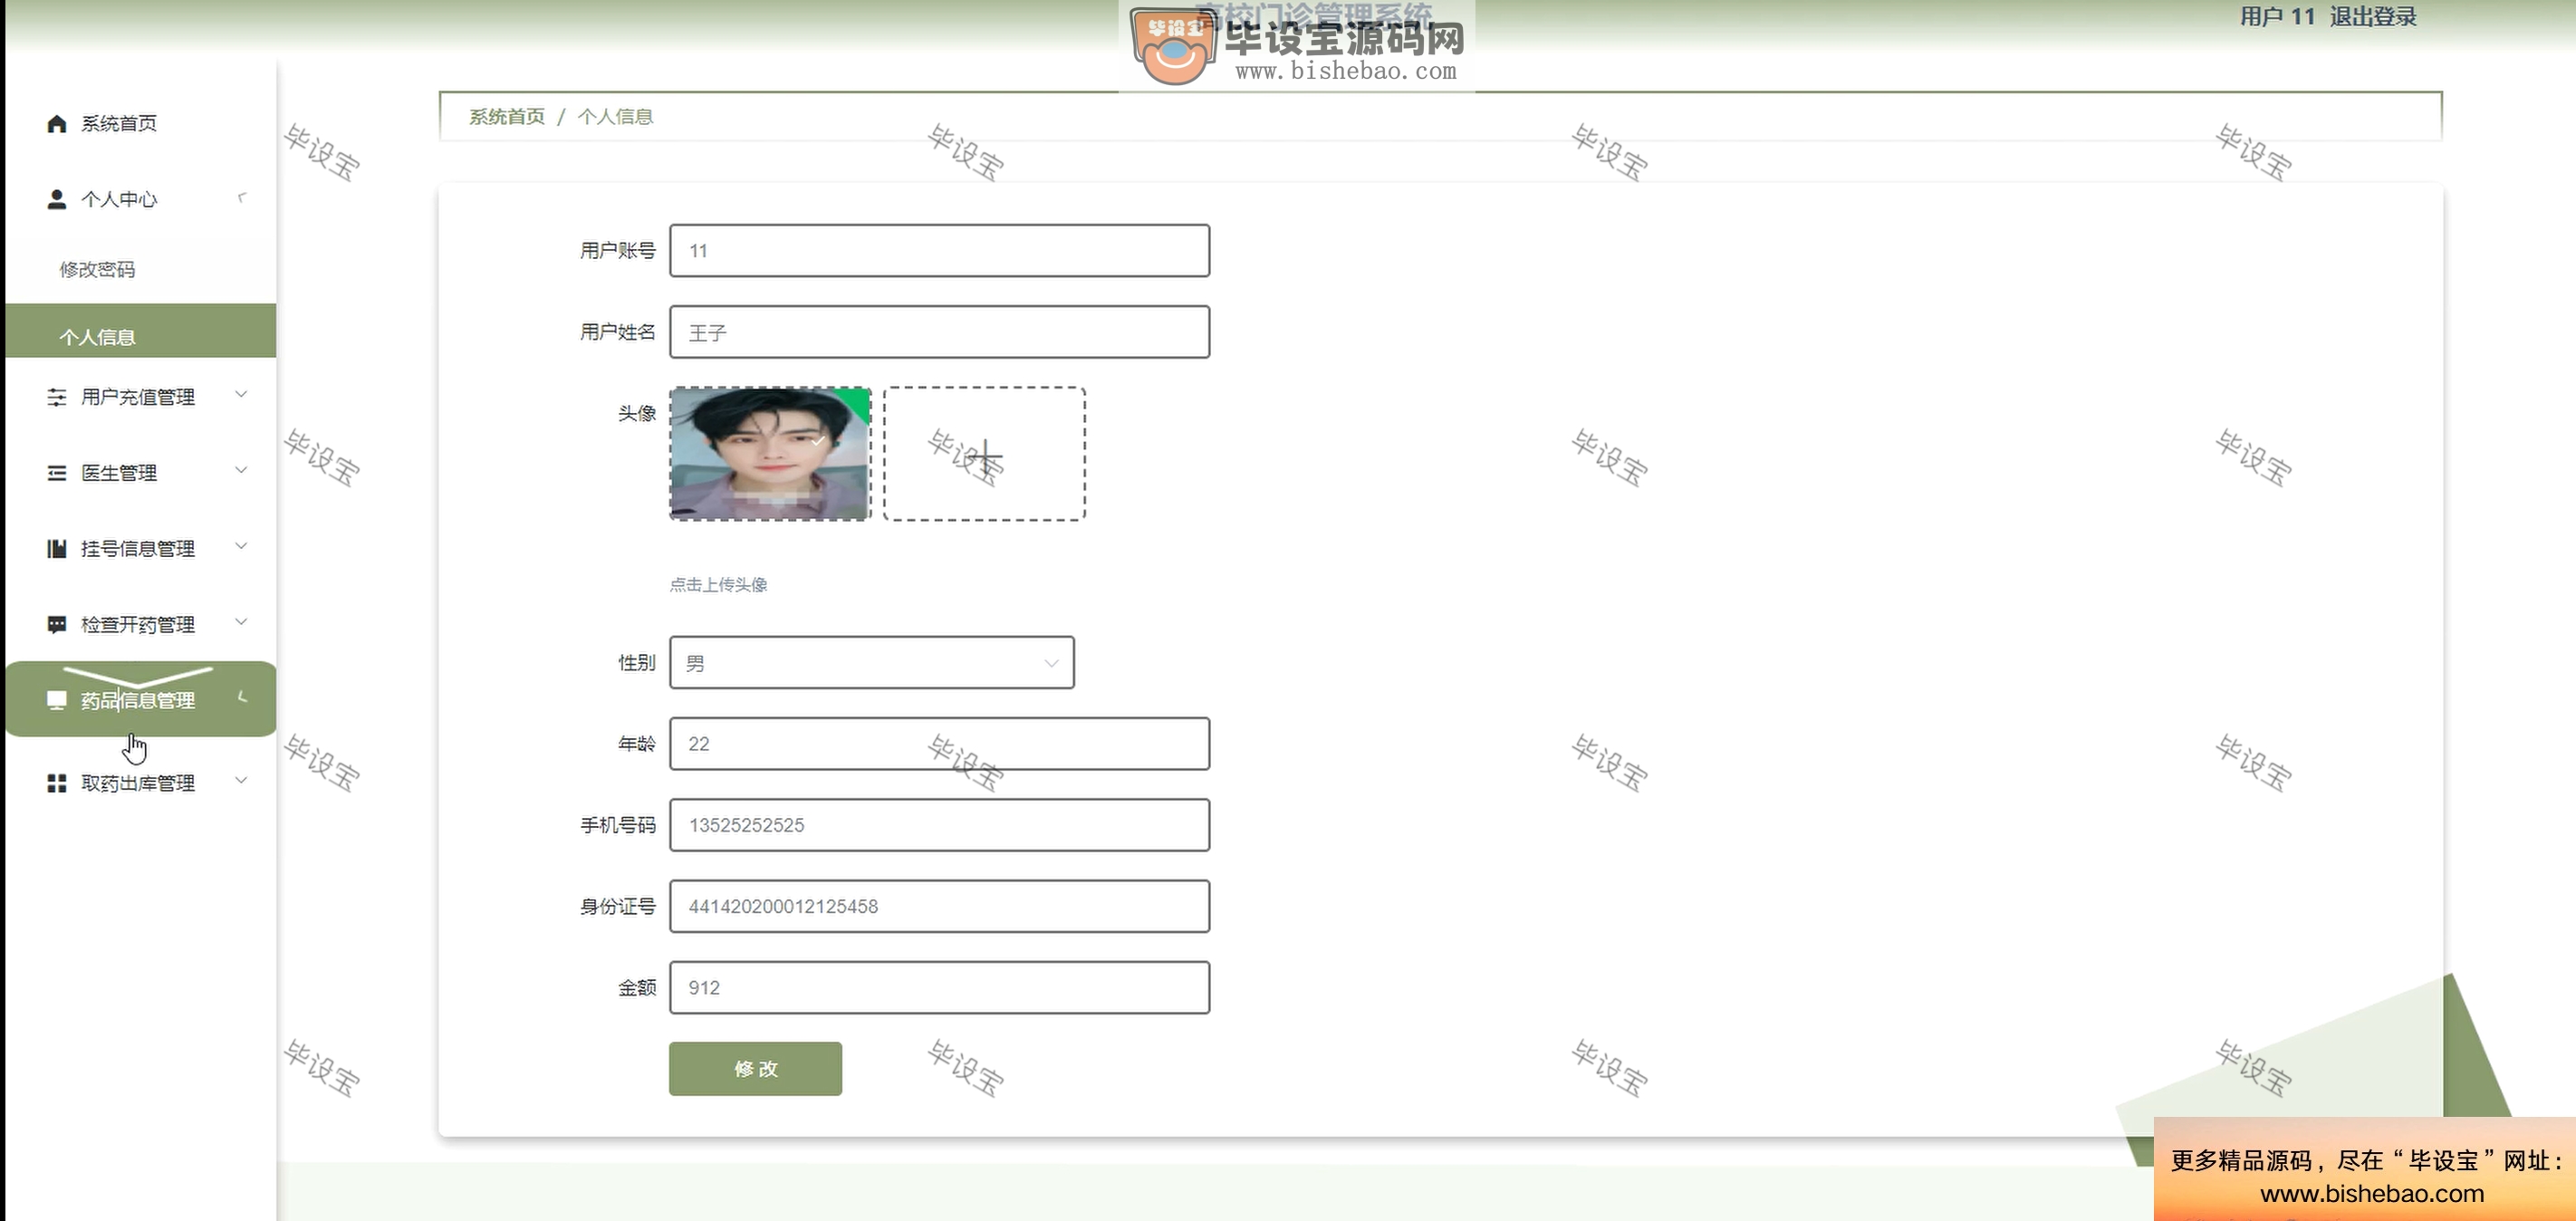The height and width of the screenshot is (1221, 2576).
Task: Click the 系统首页 breadcrumb link
Action: pyautogui.click(x=507, y=117)
